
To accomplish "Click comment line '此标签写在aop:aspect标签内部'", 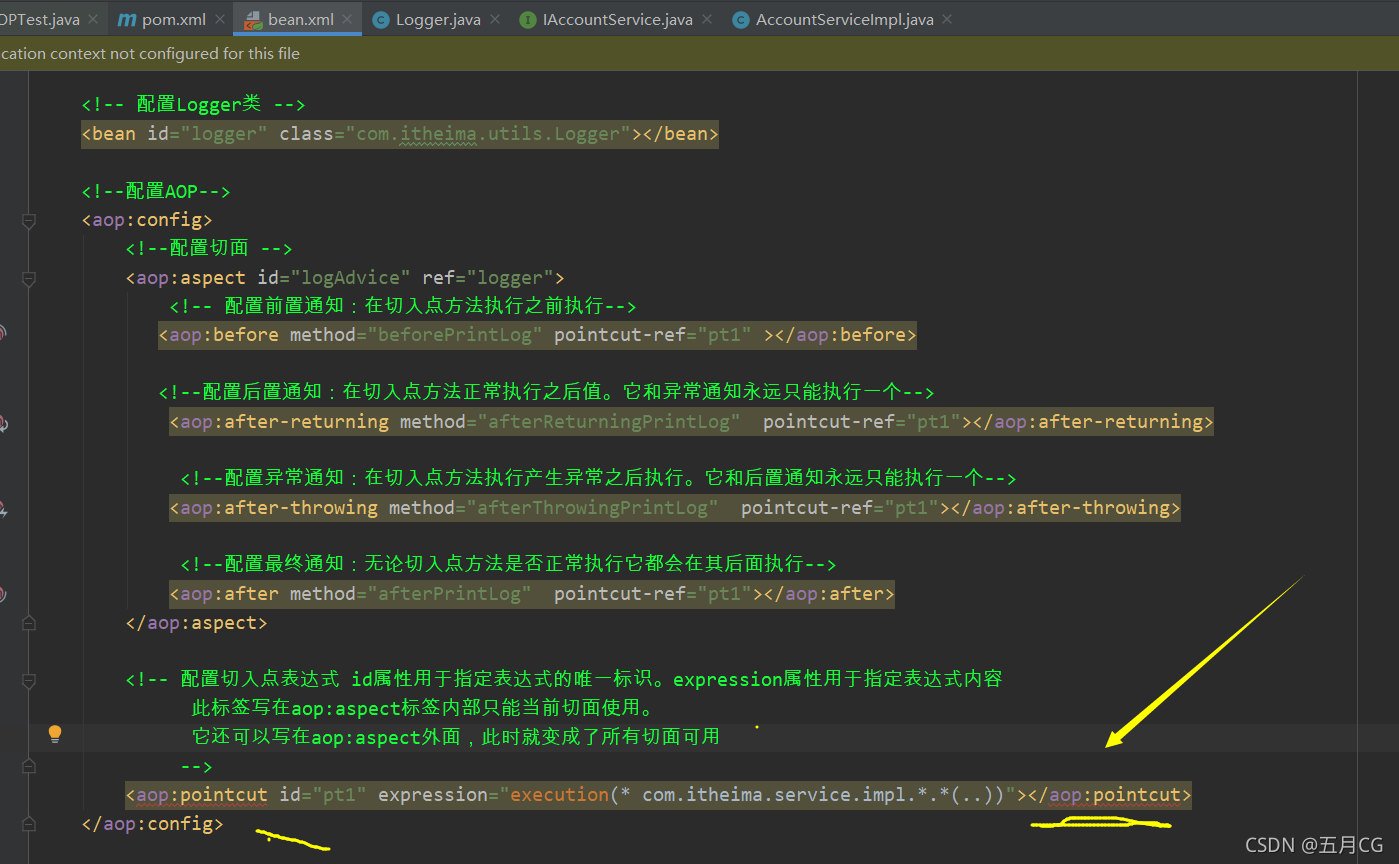I will (422, 709).
